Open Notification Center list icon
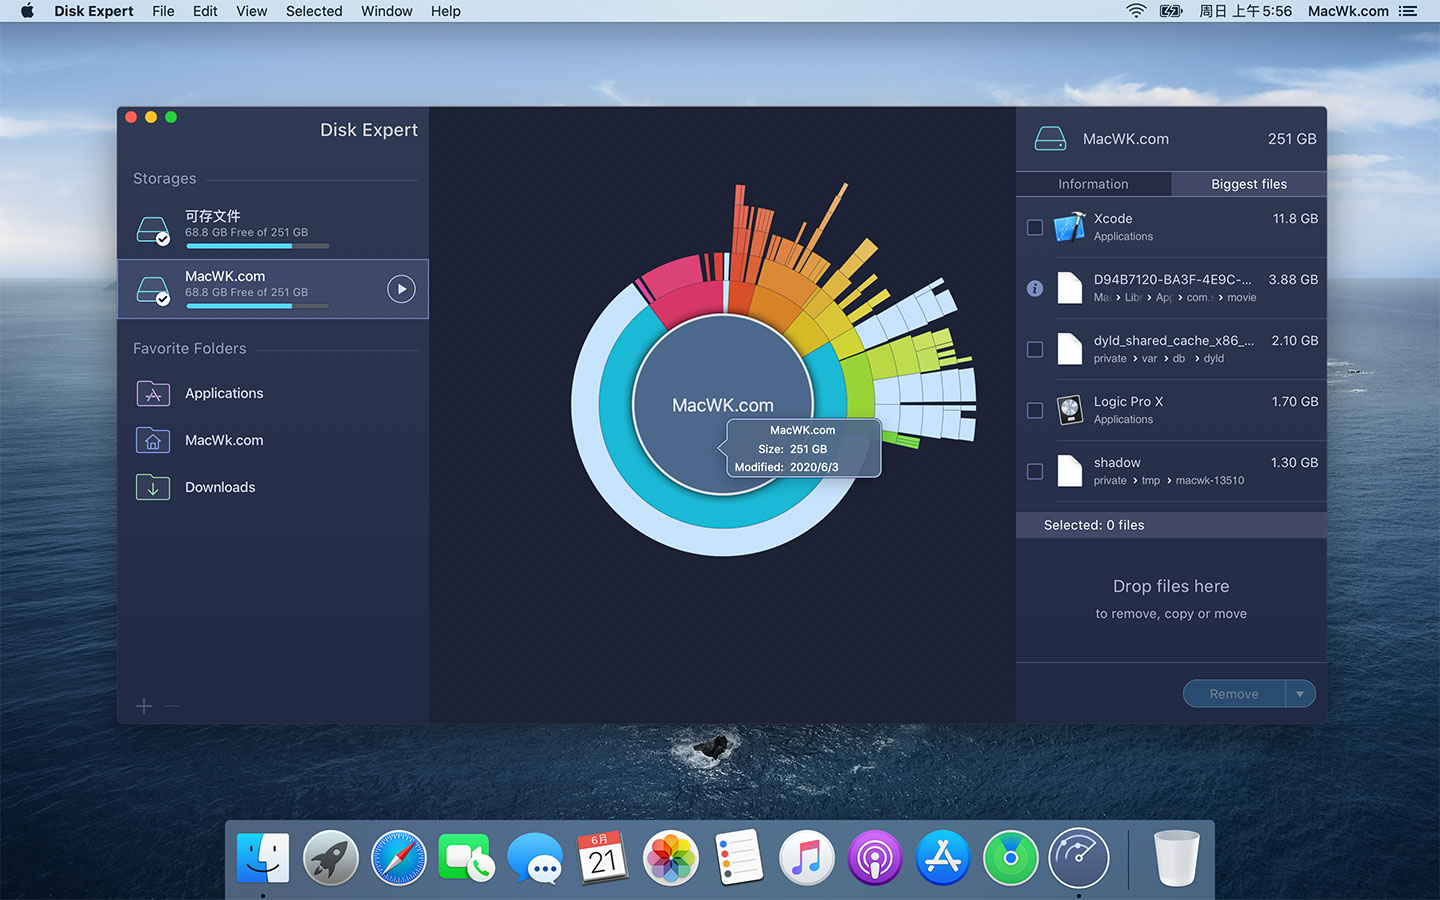Screen dimensions: 1440x900 1408,11
